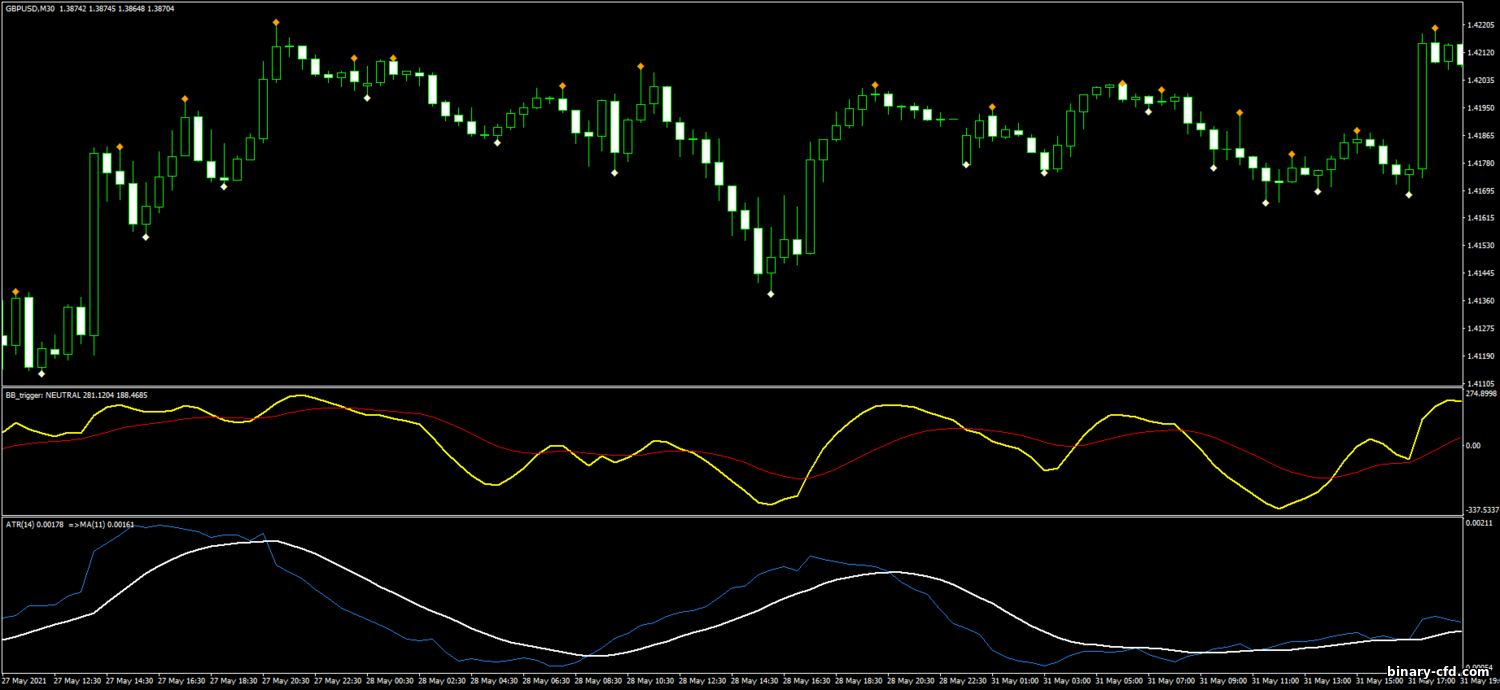Viewport: 1500px width, 690px height.
Task: Click the 28 May 12:30 time label
Action: pyautogui.click(x=702, y=681)
